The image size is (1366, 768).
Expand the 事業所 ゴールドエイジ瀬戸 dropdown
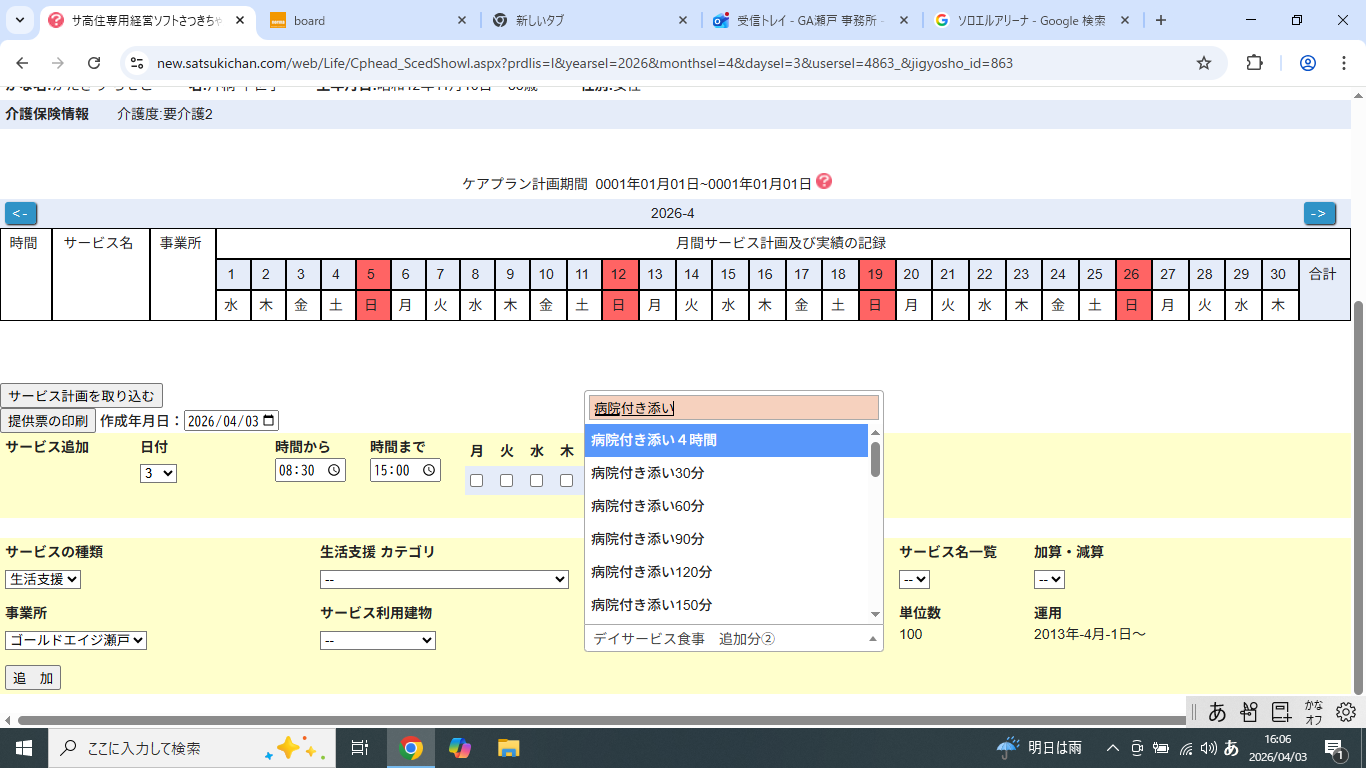click(76, 640)
